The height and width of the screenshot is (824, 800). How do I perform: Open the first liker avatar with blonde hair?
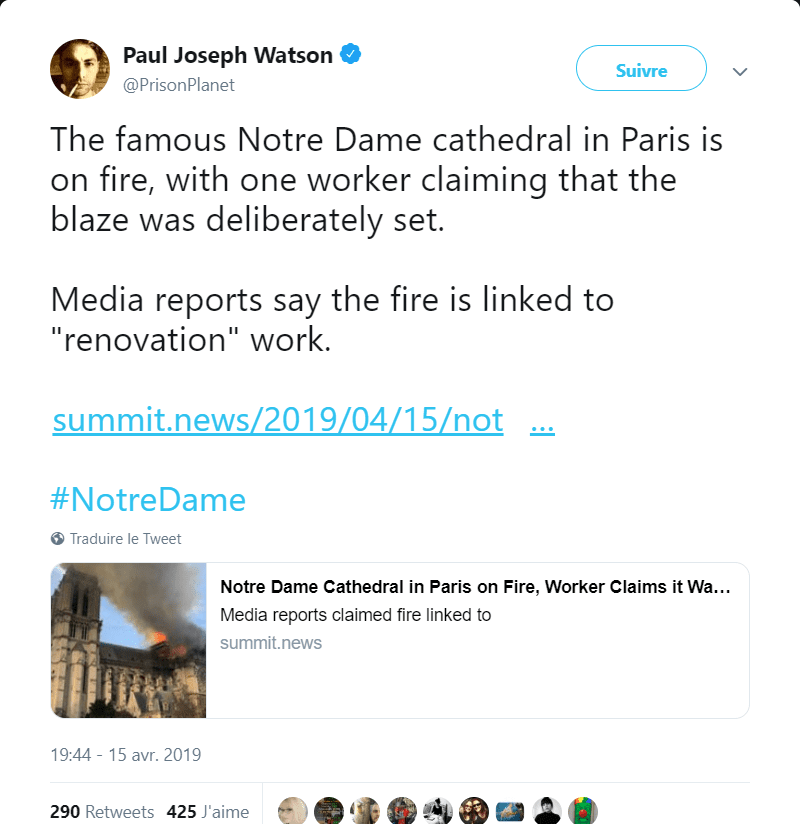[x=292, y=810]
